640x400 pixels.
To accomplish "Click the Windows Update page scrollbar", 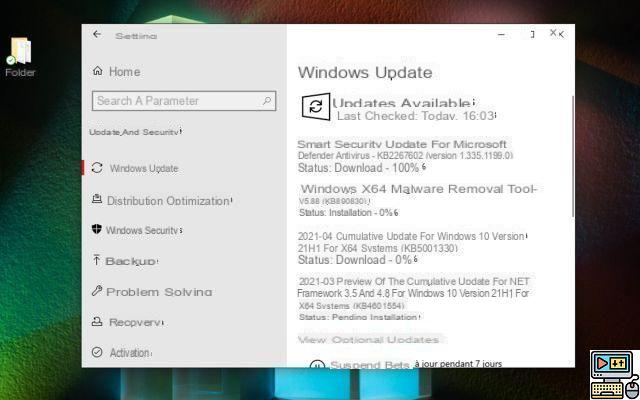I will (573, 157).
